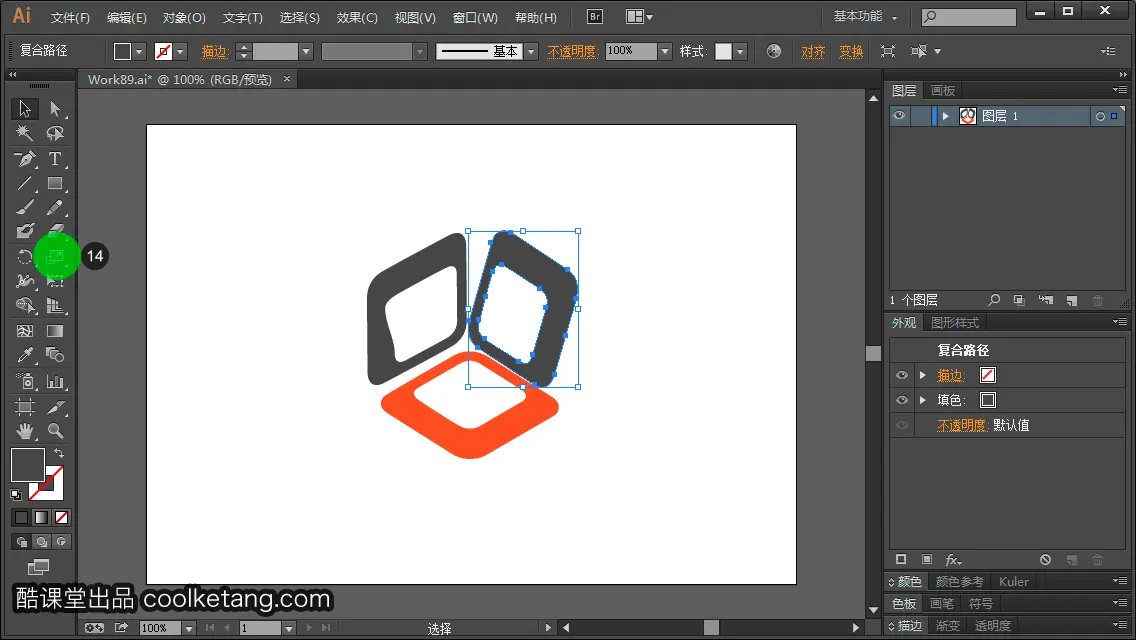The image size is (1136, 640).
Task: Select the Magic Wand tool
Action: [25, 133]
